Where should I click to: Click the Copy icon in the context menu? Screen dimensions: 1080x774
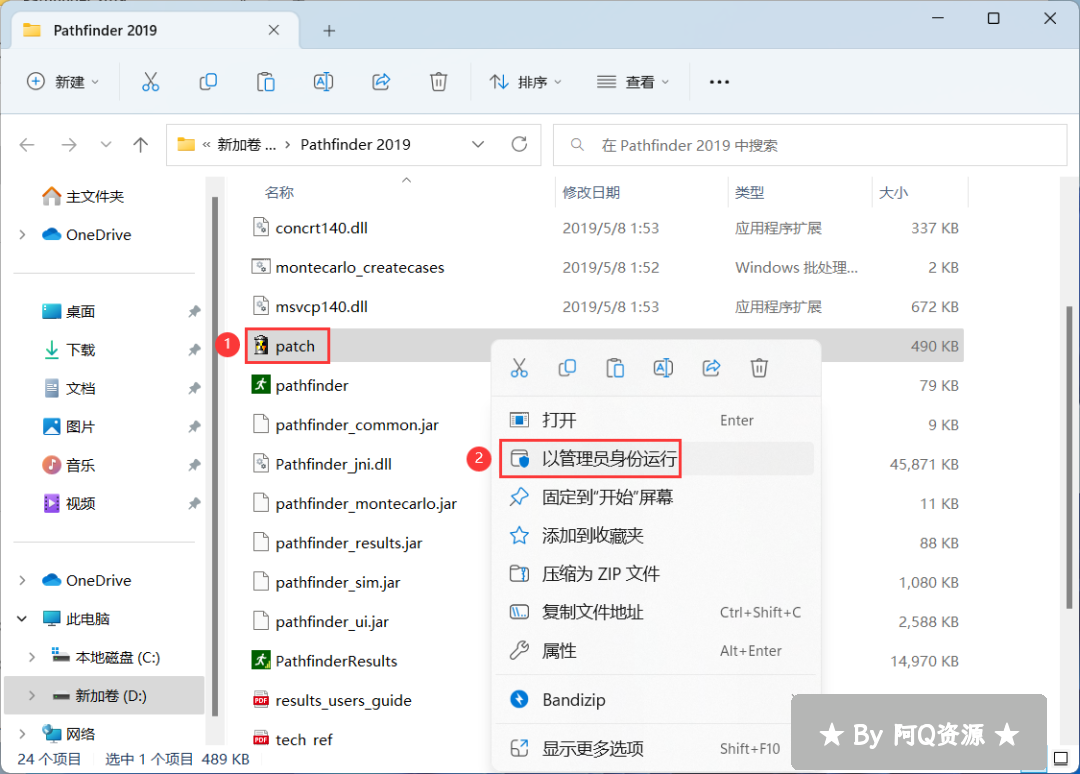pos(567,368)
